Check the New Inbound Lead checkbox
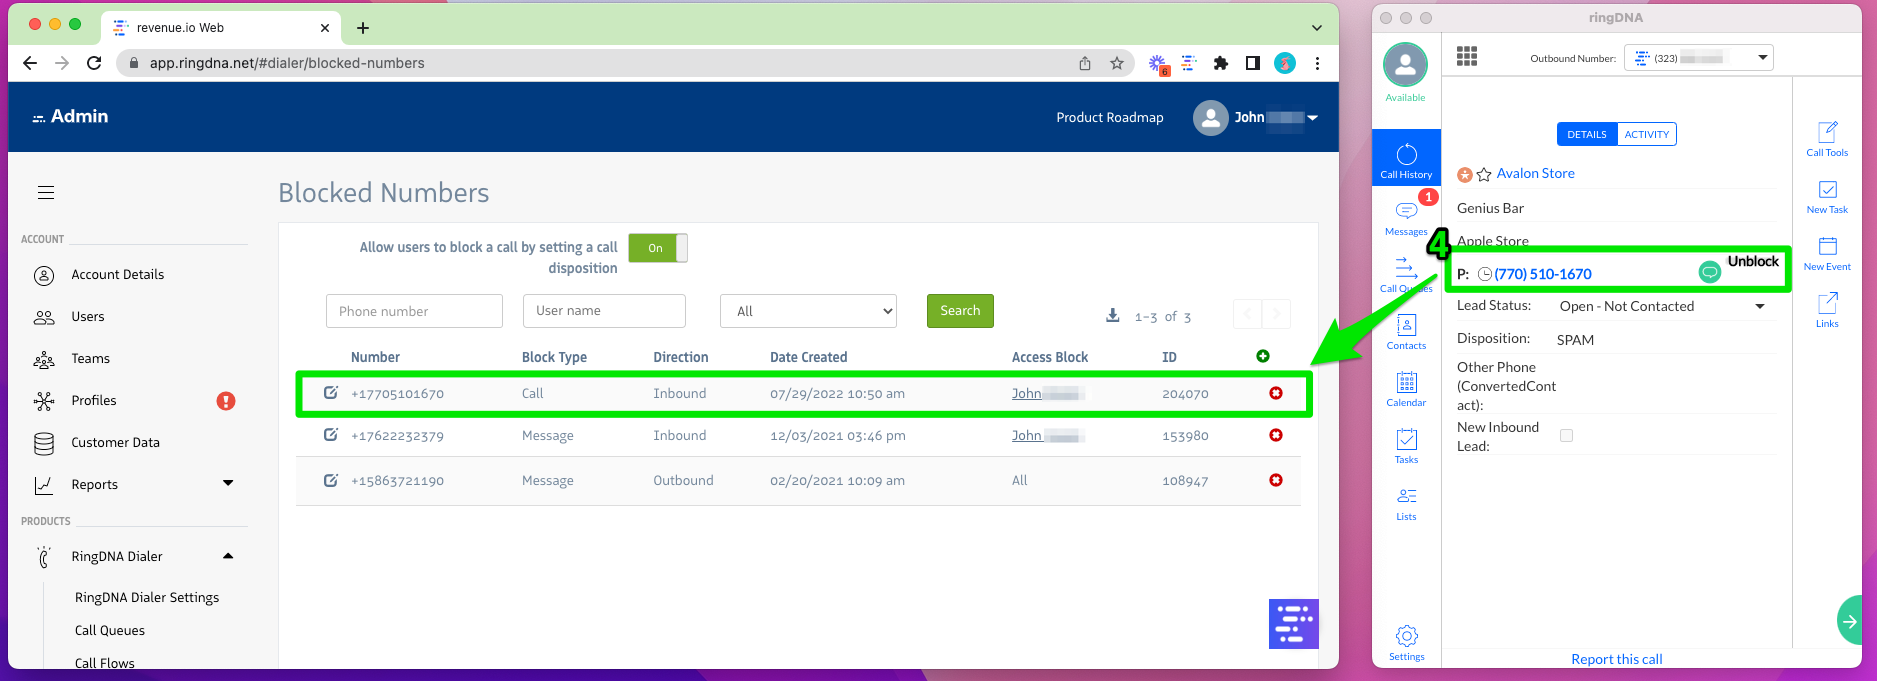Viewport: 1877px width, 681px height. (x=1566, y=436)
